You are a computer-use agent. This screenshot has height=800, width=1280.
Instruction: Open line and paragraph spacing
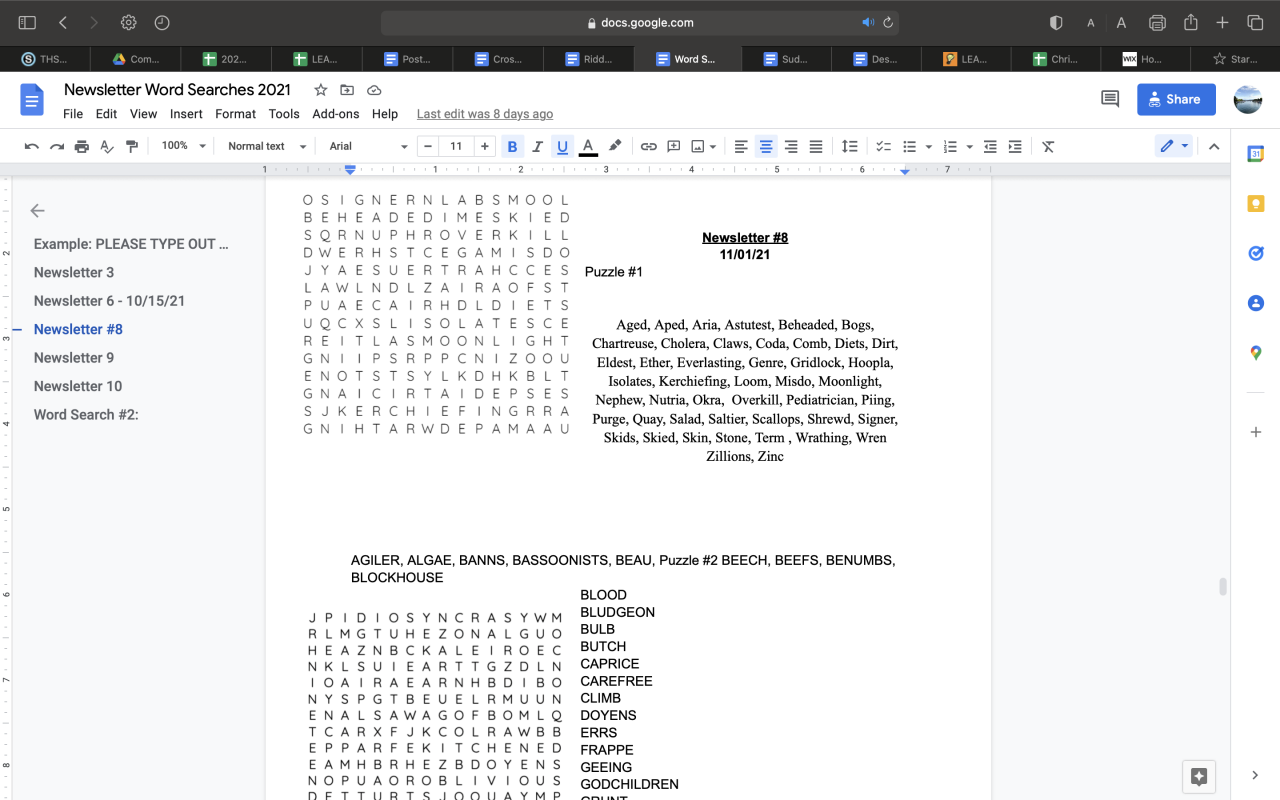[x=849, y=146]
